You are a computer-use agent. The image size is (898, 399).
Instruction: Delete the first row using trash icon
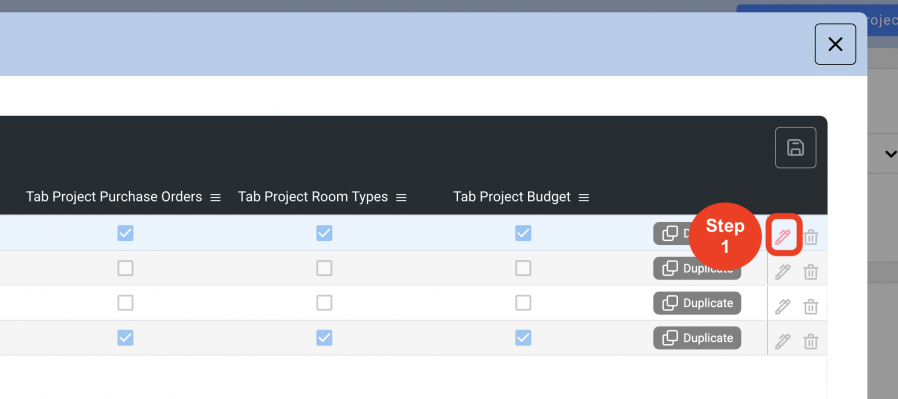pos(810,236)
